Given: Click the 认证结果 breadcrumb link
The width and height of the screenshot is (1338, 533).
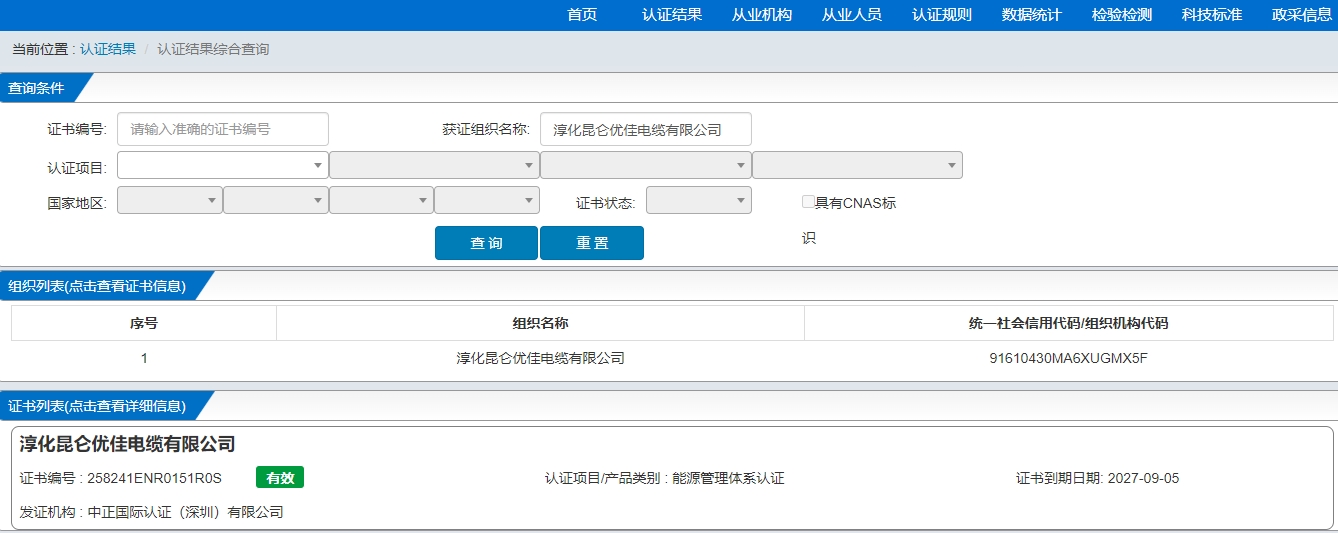Looking at the screenshot, I should coord(108,49).
